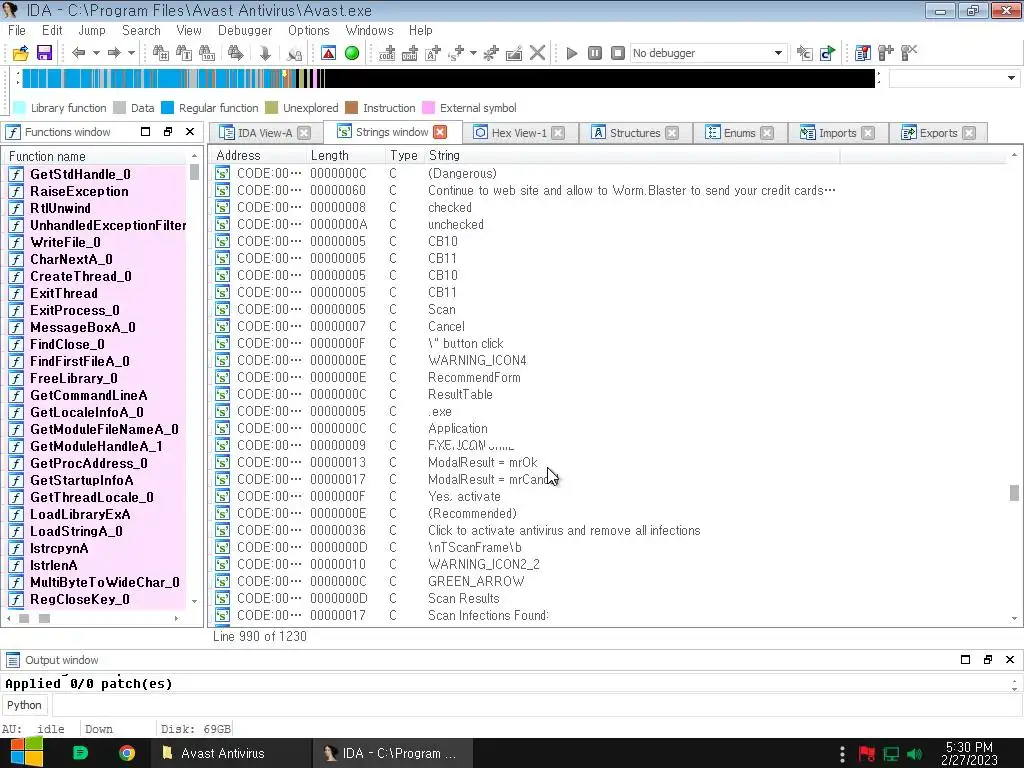Click the green circle toolbar icon
The image size is (1024, 768).
pyautogui.click(x=352, y=53)
